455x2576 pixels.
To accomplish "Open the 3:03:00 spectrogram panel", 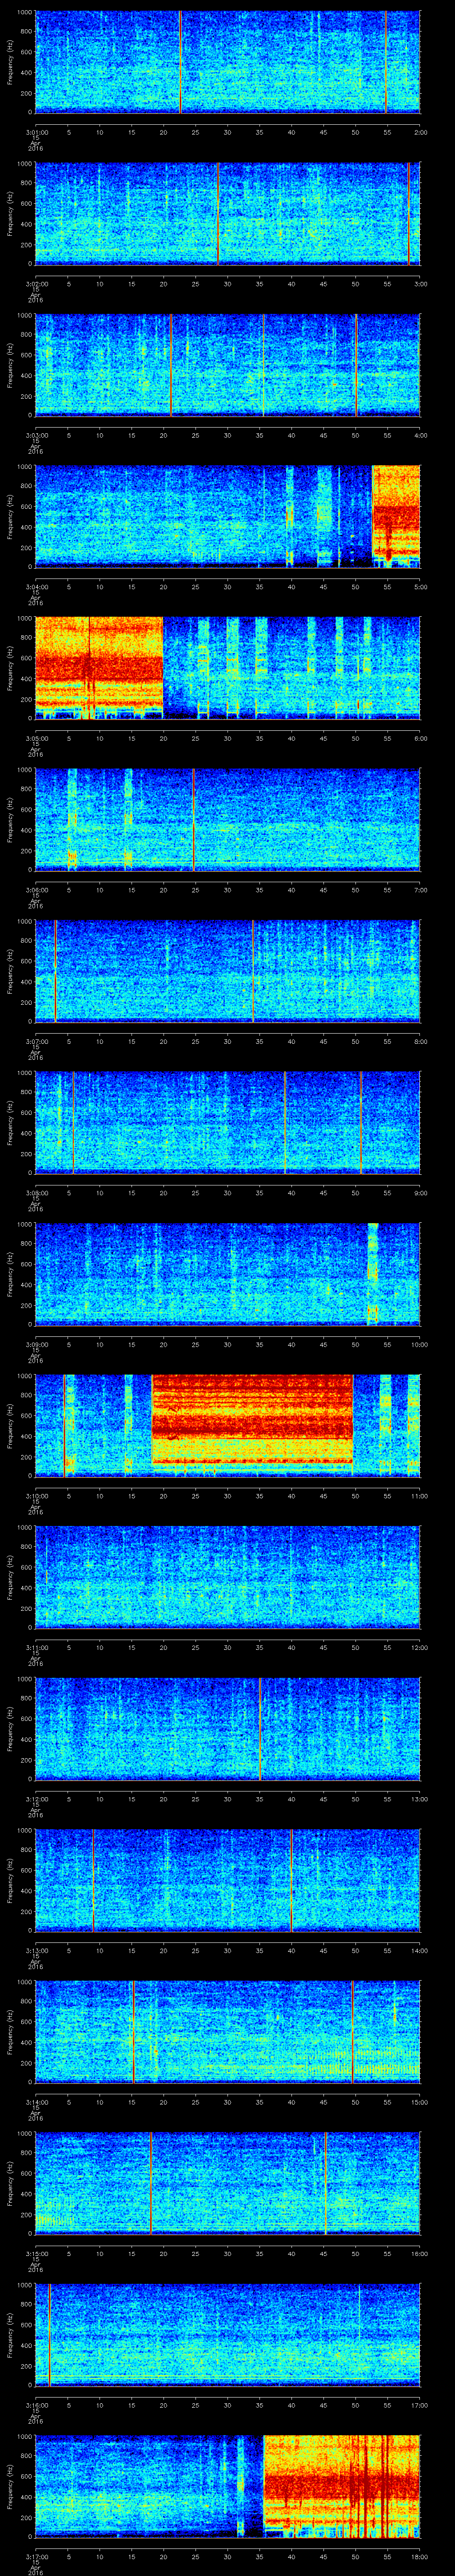I will (228, 365).
